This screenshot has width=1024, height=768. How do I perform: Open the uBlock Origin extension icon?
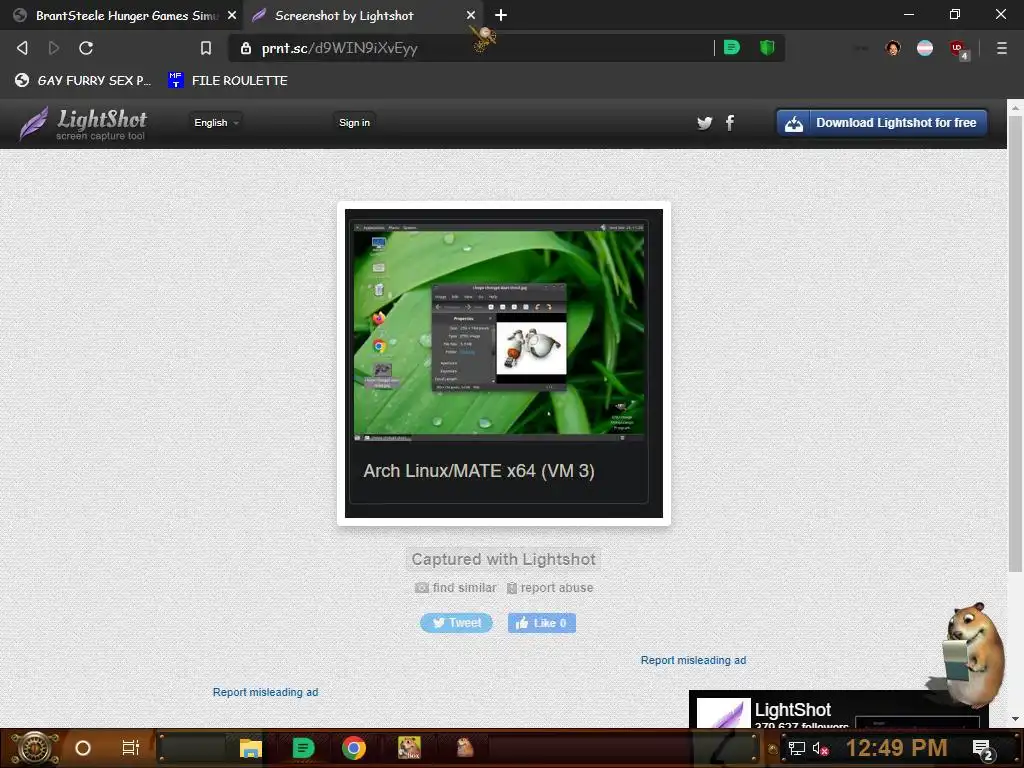pos(959,49)
